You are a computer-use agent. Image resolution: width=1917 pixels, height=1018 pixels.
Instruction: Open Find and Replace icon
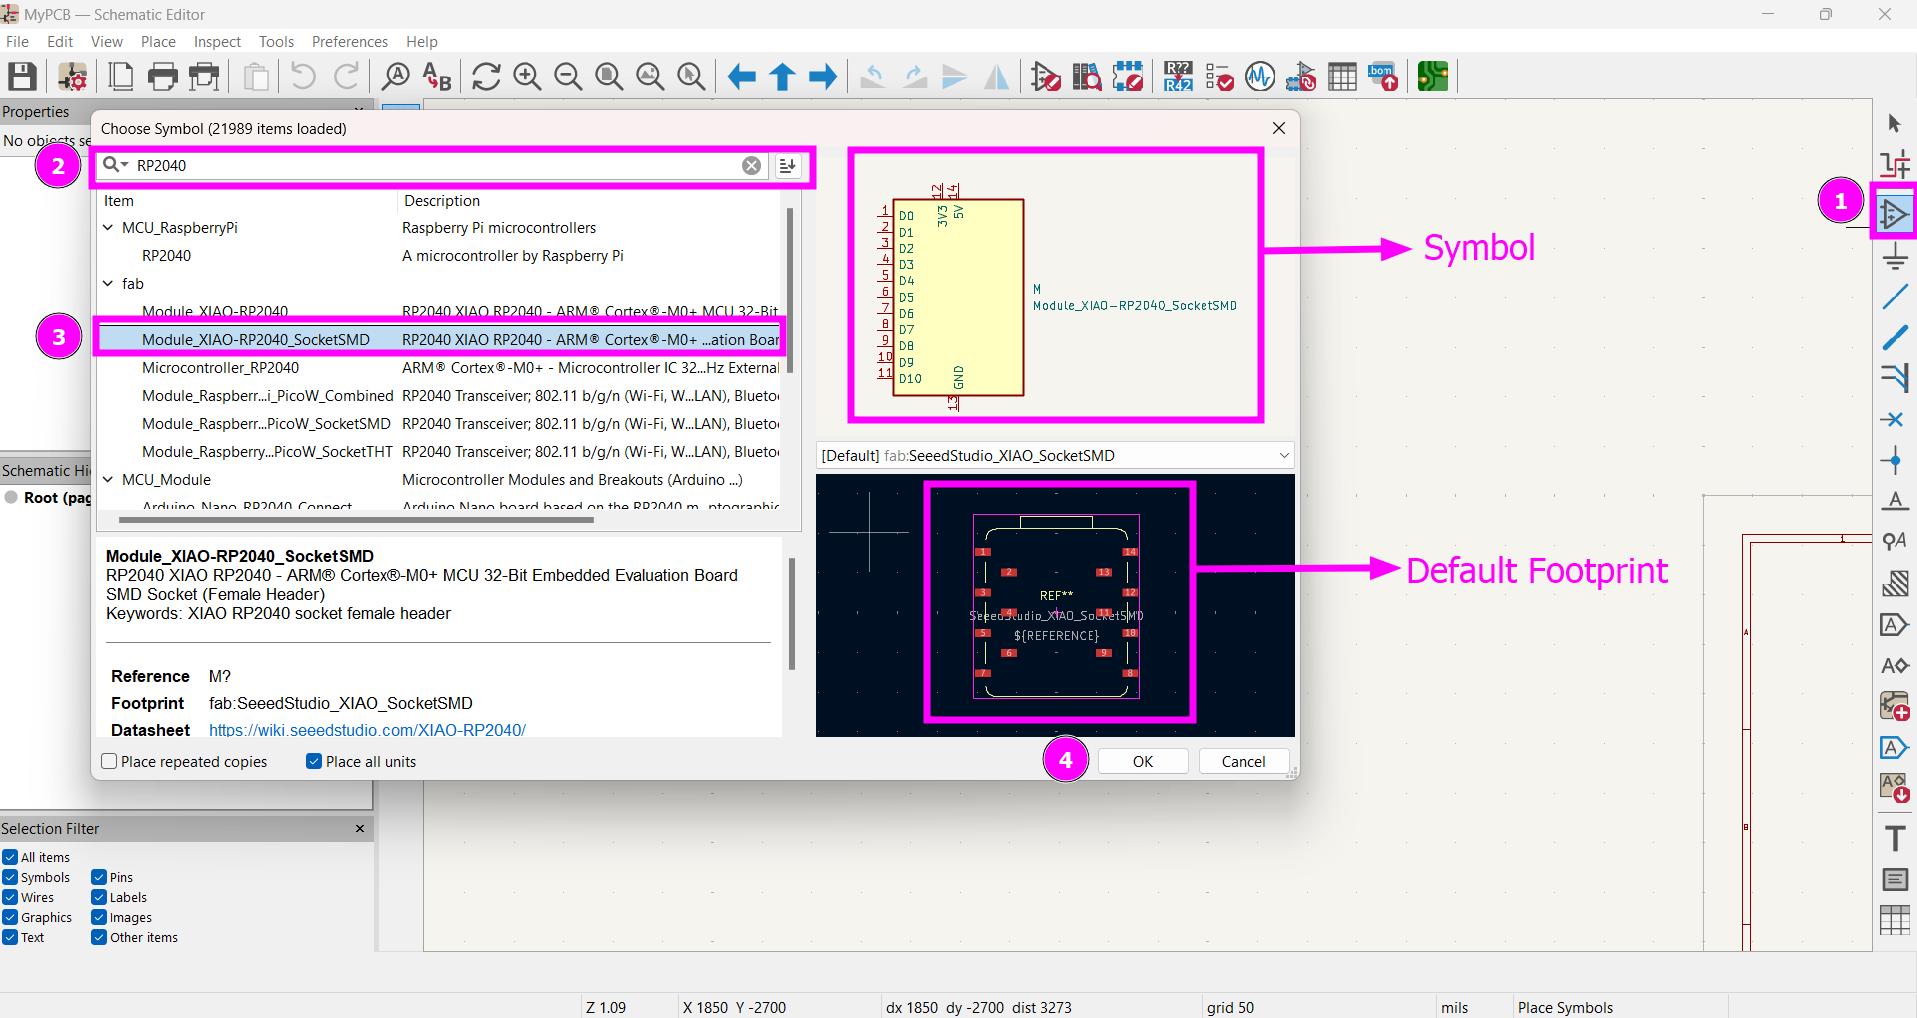pos(437,77)
